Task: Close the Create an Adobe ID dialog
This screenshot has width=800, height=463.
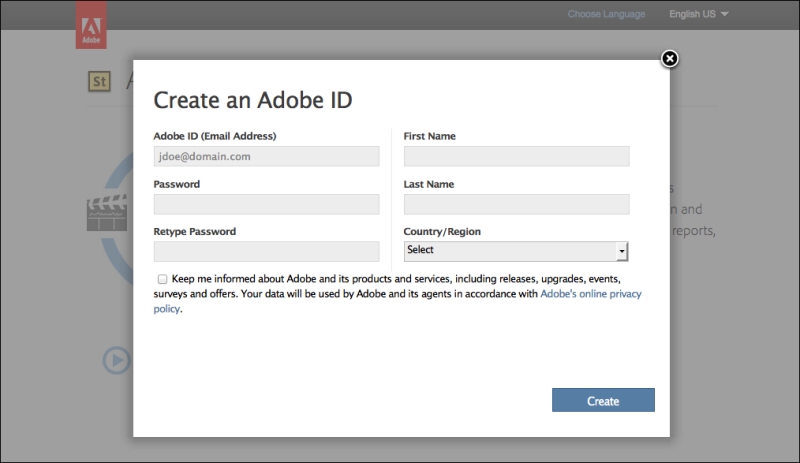Action: (669, 59)
